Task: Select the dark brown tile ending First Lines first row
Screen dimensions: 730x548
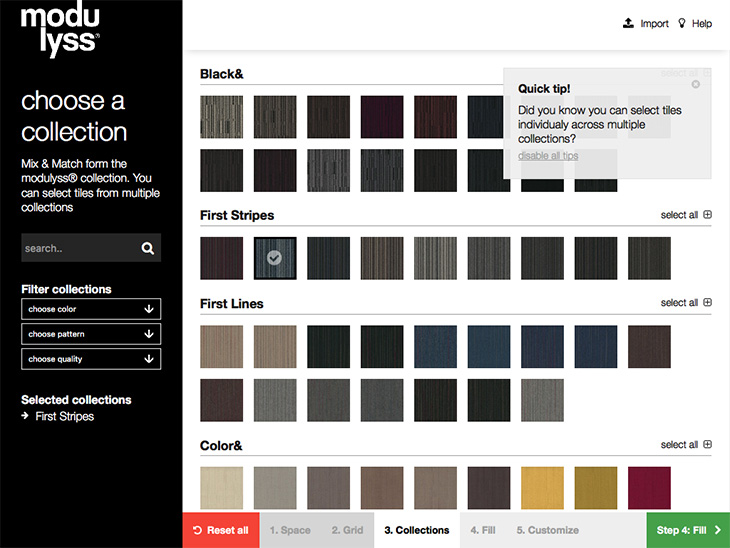Action: 649,346
